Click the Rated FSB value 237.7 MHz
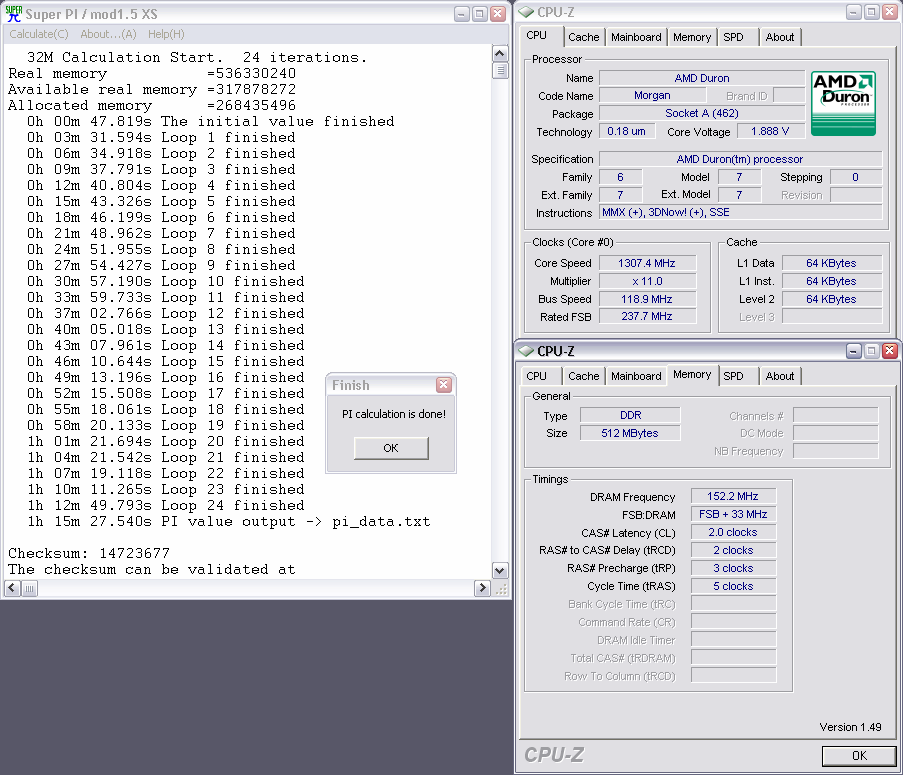This screenshot has height=775, width=903. 647,316
